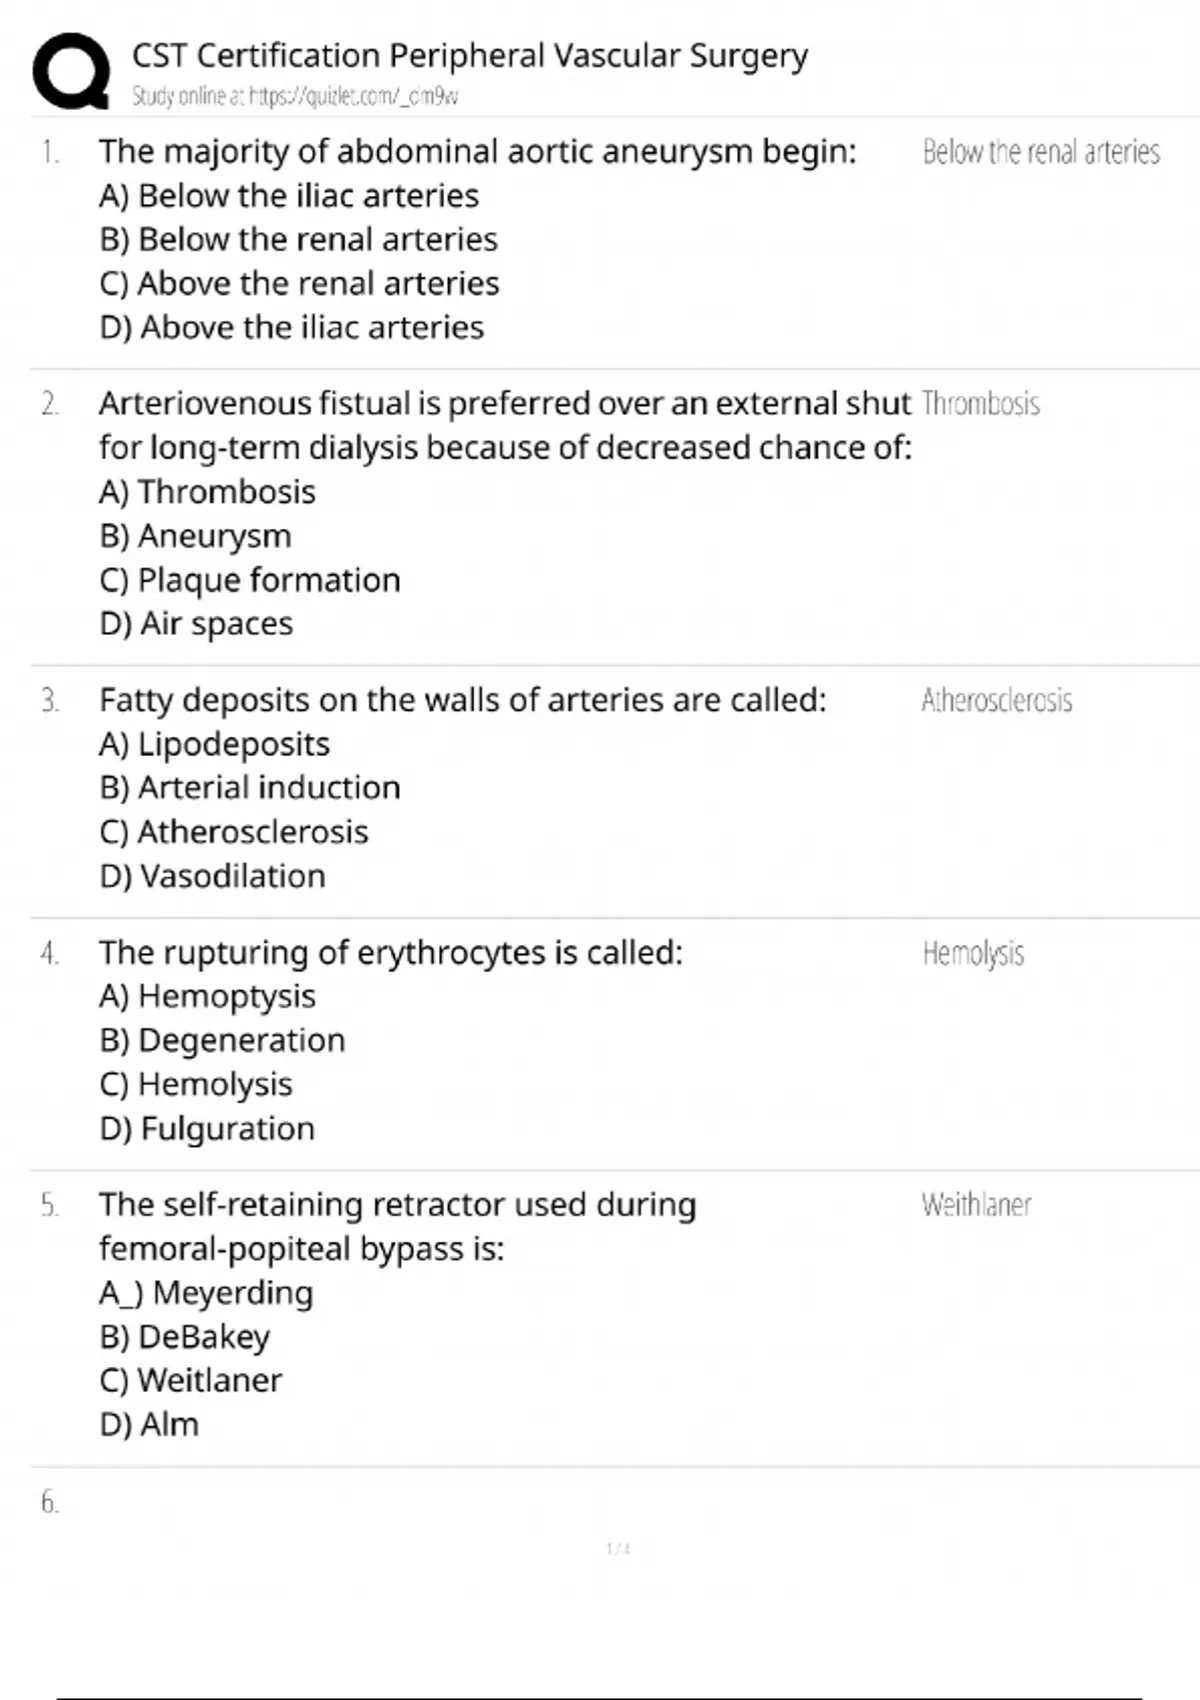Select option 'C) Plaque formation'
The width and height of the screenshot is (1200, 1700).
[250, 580]
